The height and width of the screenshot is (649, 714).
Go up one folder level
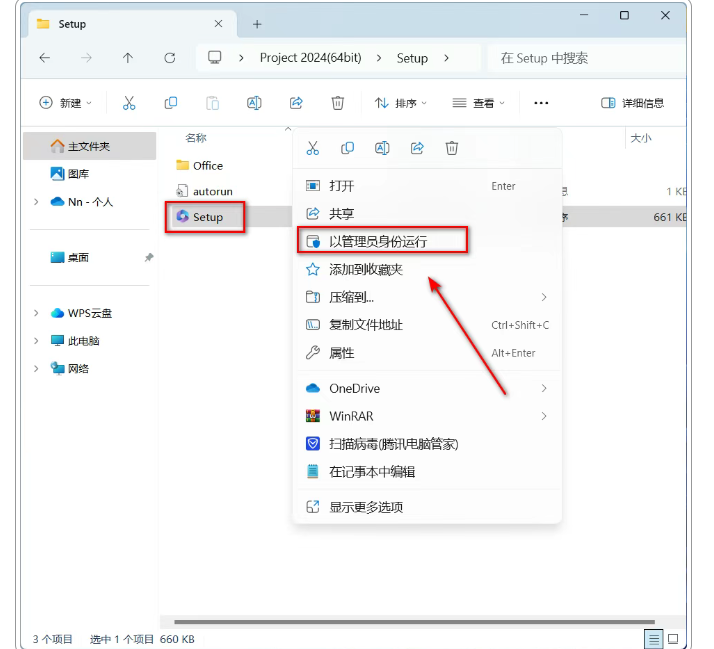pyautogui.click(x=128, y=58)
